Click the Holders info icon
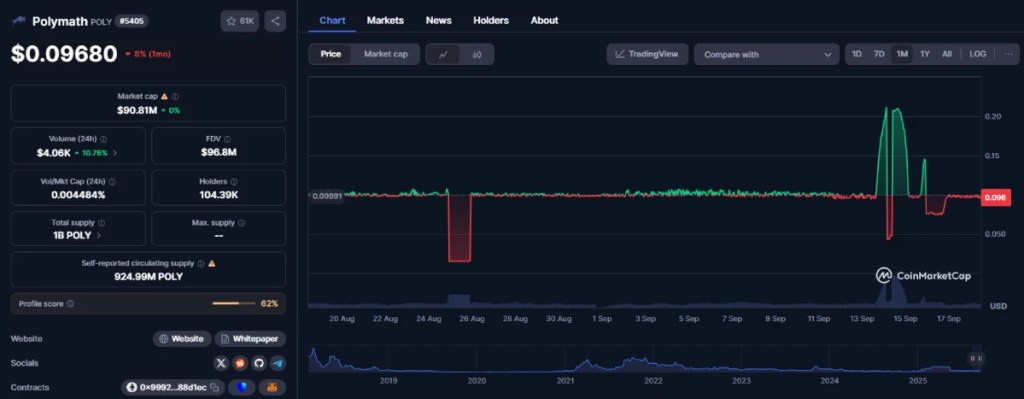 click(x=234, y=182)
